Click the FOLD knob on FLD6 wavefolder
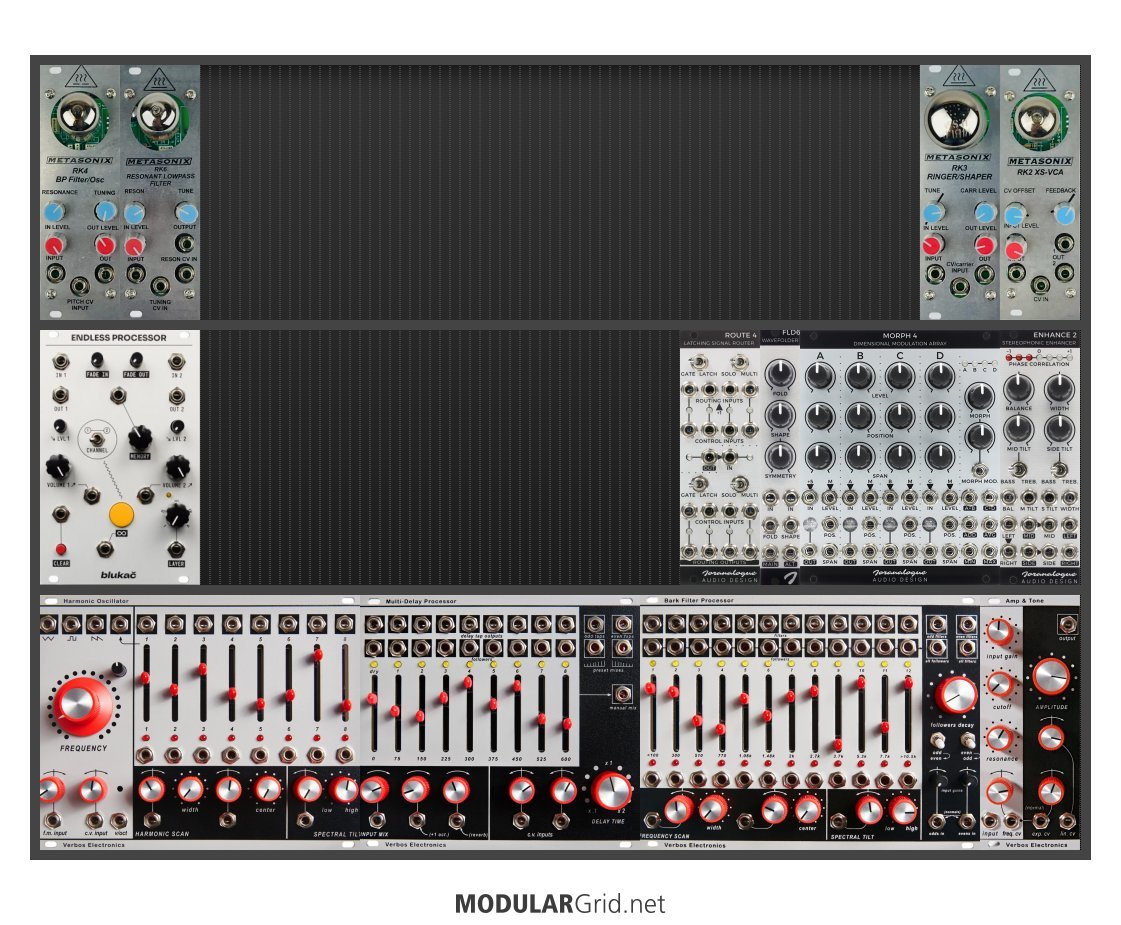Screen dimensions: 1121x925 tap(780, 373)
